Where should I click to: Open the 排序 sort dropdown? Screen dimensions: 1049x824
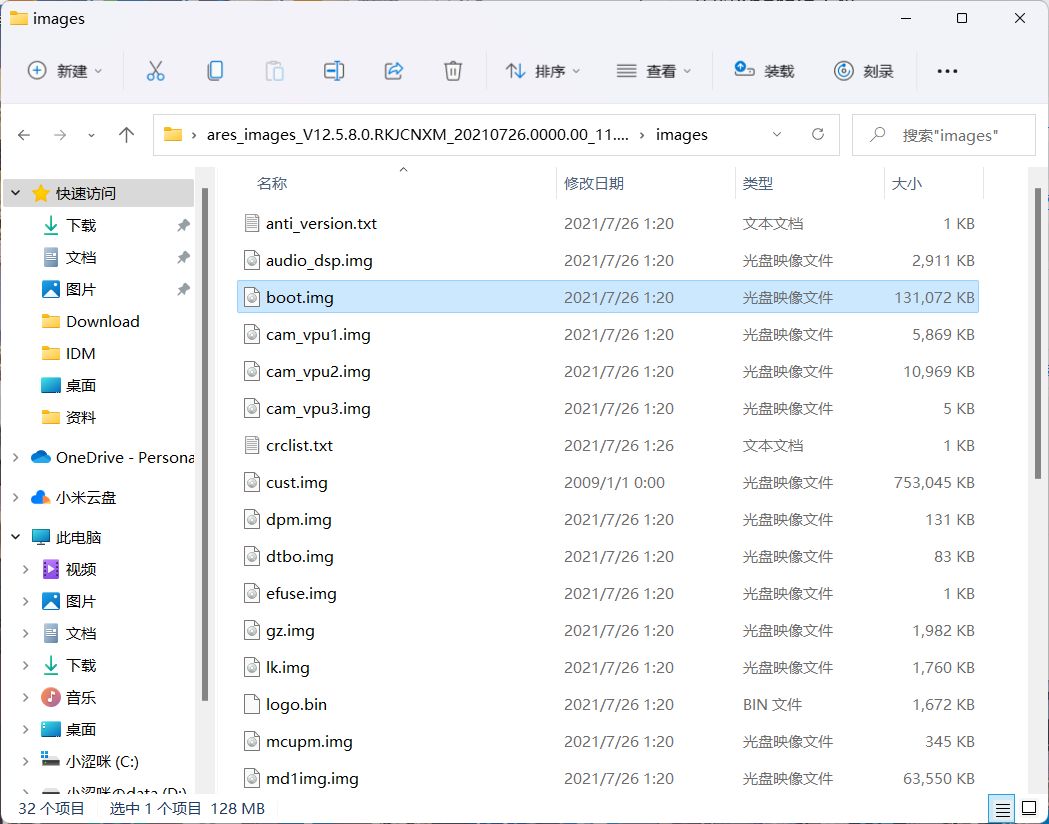tap(543, 71)
